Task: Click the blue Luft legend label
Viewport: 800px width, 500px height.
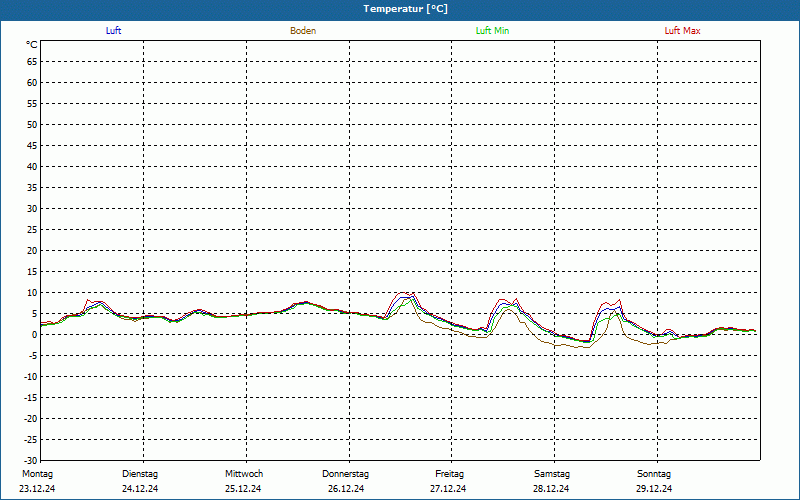Action: [113, 31]
